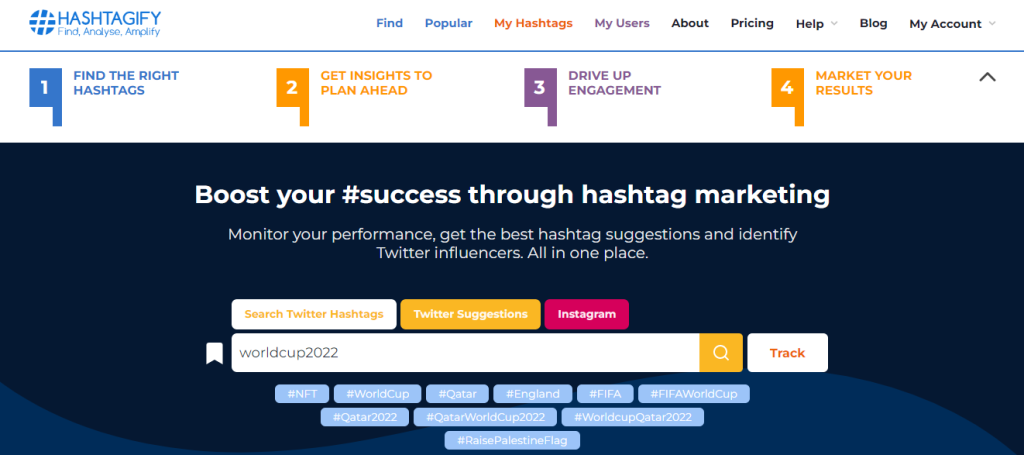Viewport: 1024px width, 455px height.
Task: Click the orange step 2 number badge
Action: coord(293,88)
